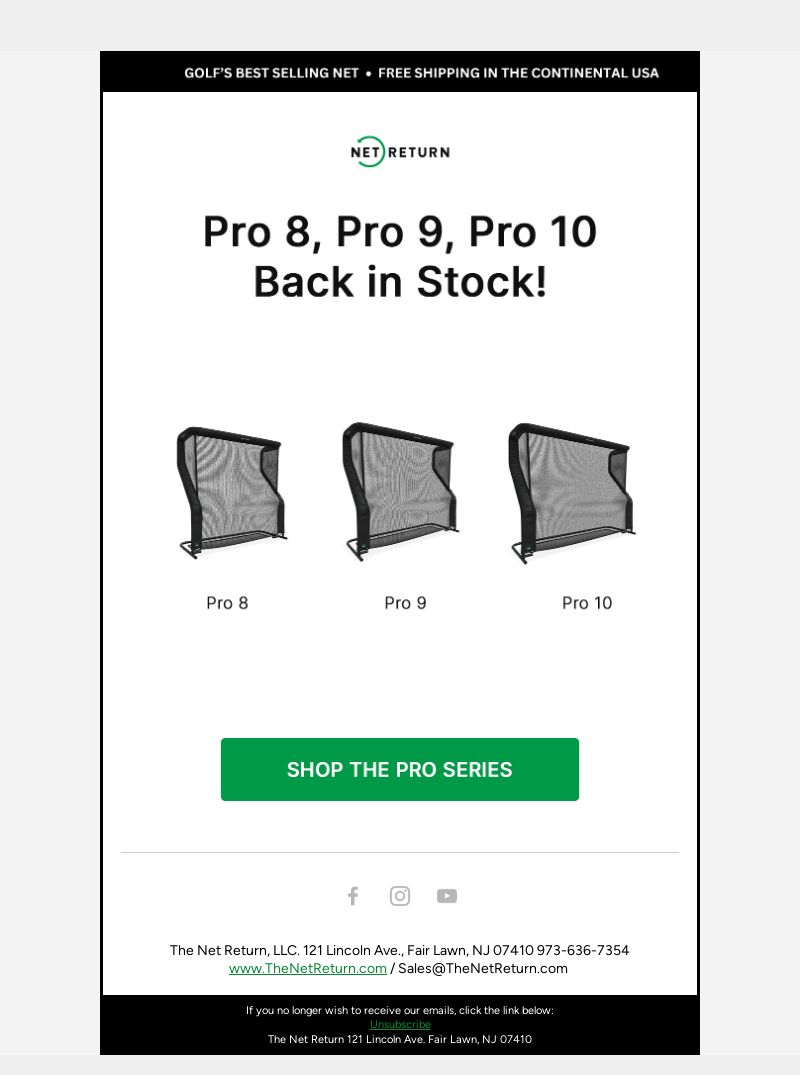Click the Pro 9 net image
This screenshot has height=1075, width=800.
click(400, 492)
